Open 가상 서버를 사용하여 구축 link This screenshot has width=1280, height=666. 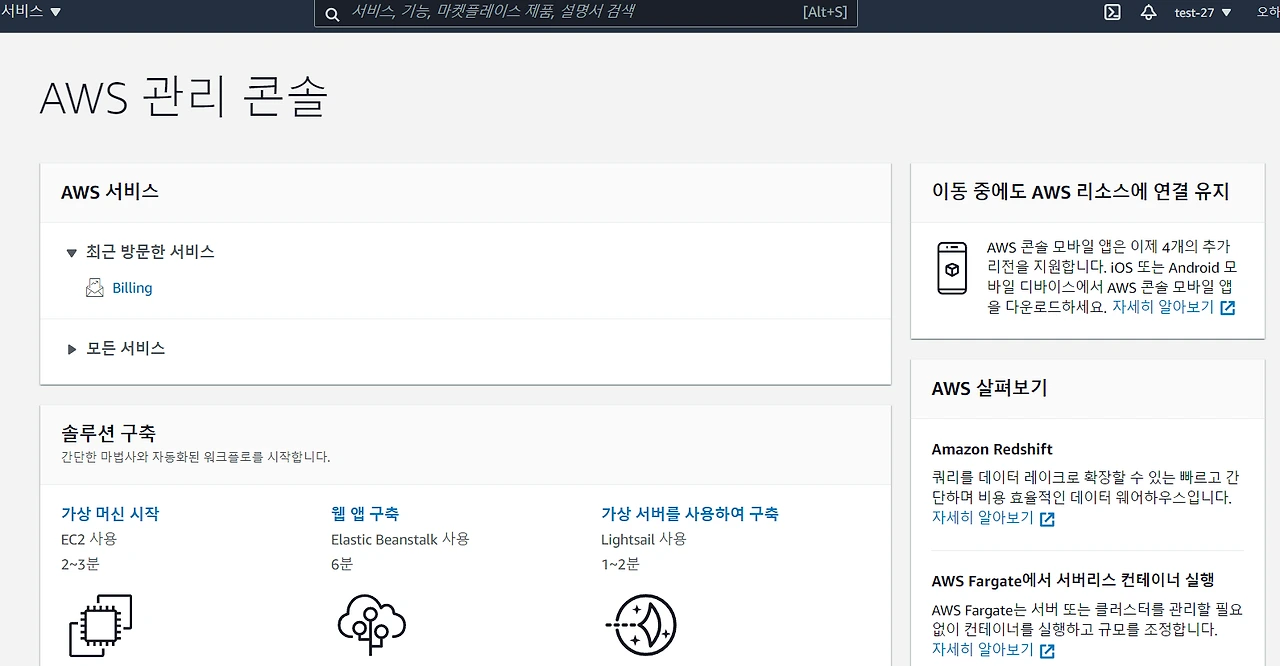point(690,514)
